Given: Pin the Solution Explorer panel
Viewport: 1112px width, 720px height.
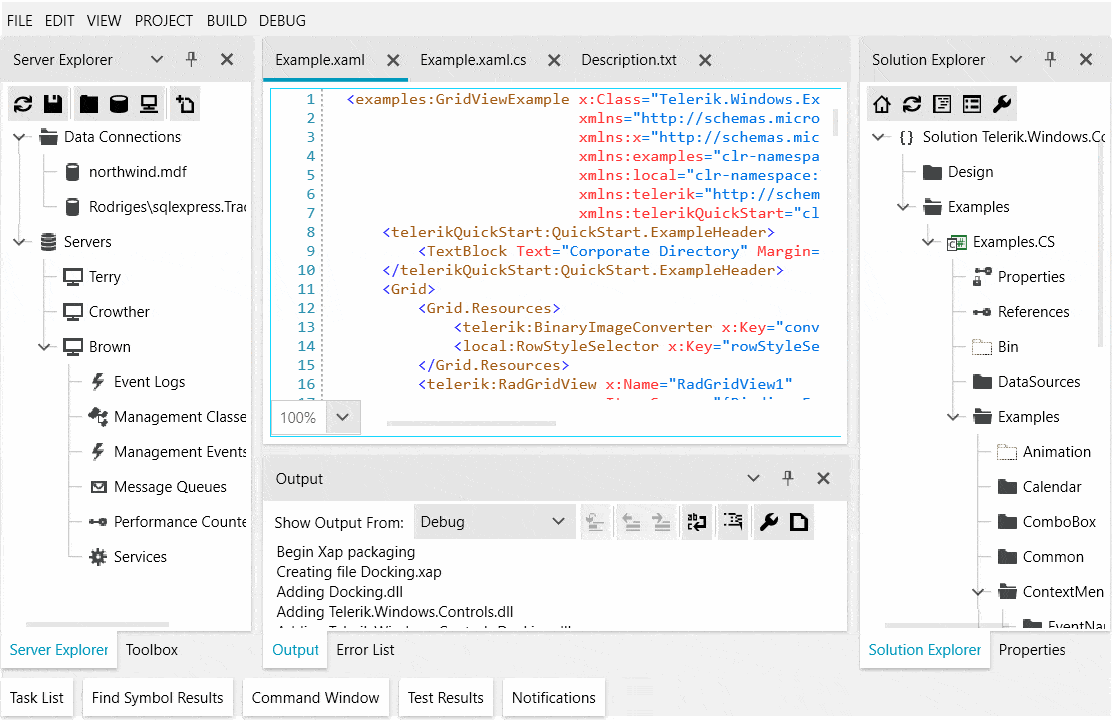Looking at the screenshot, I should [1050, 60].
